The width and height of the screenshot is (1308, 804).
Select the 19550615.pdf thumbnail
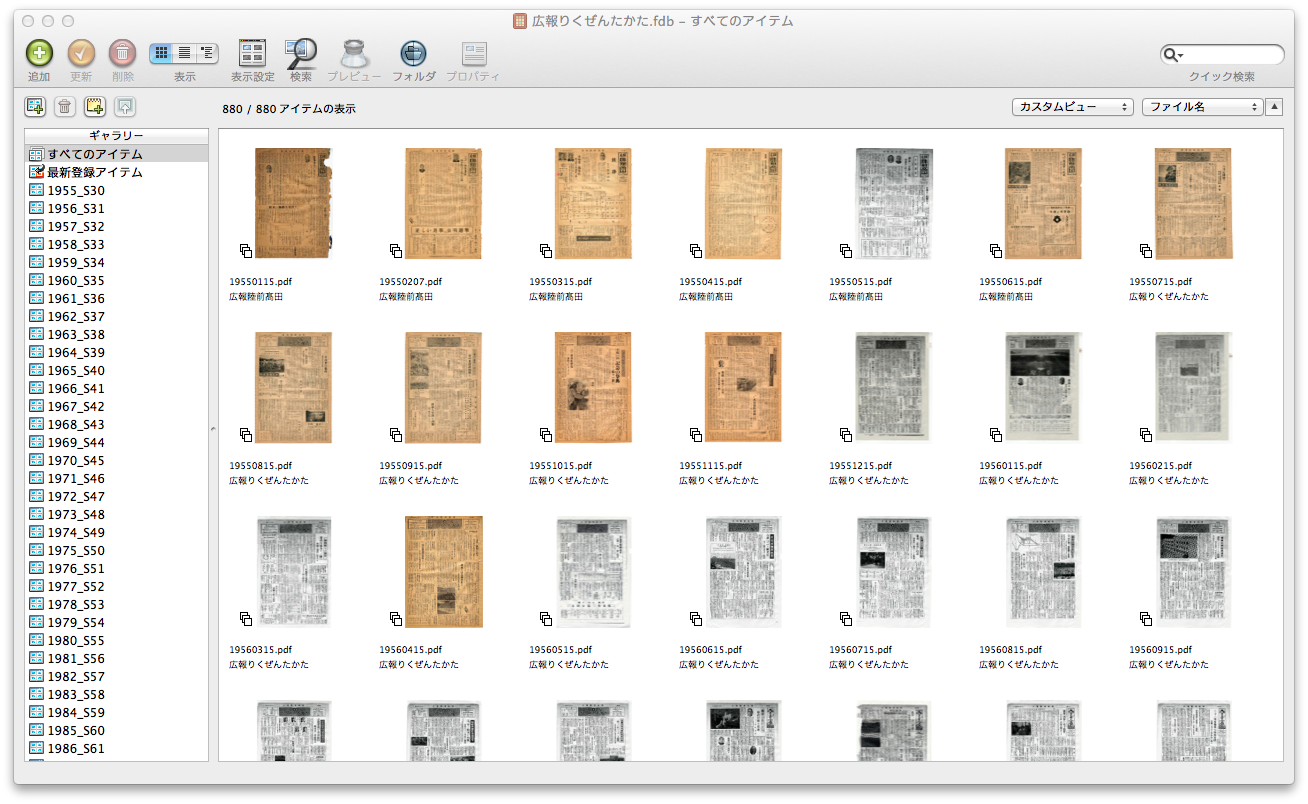tap(1043, 204)
